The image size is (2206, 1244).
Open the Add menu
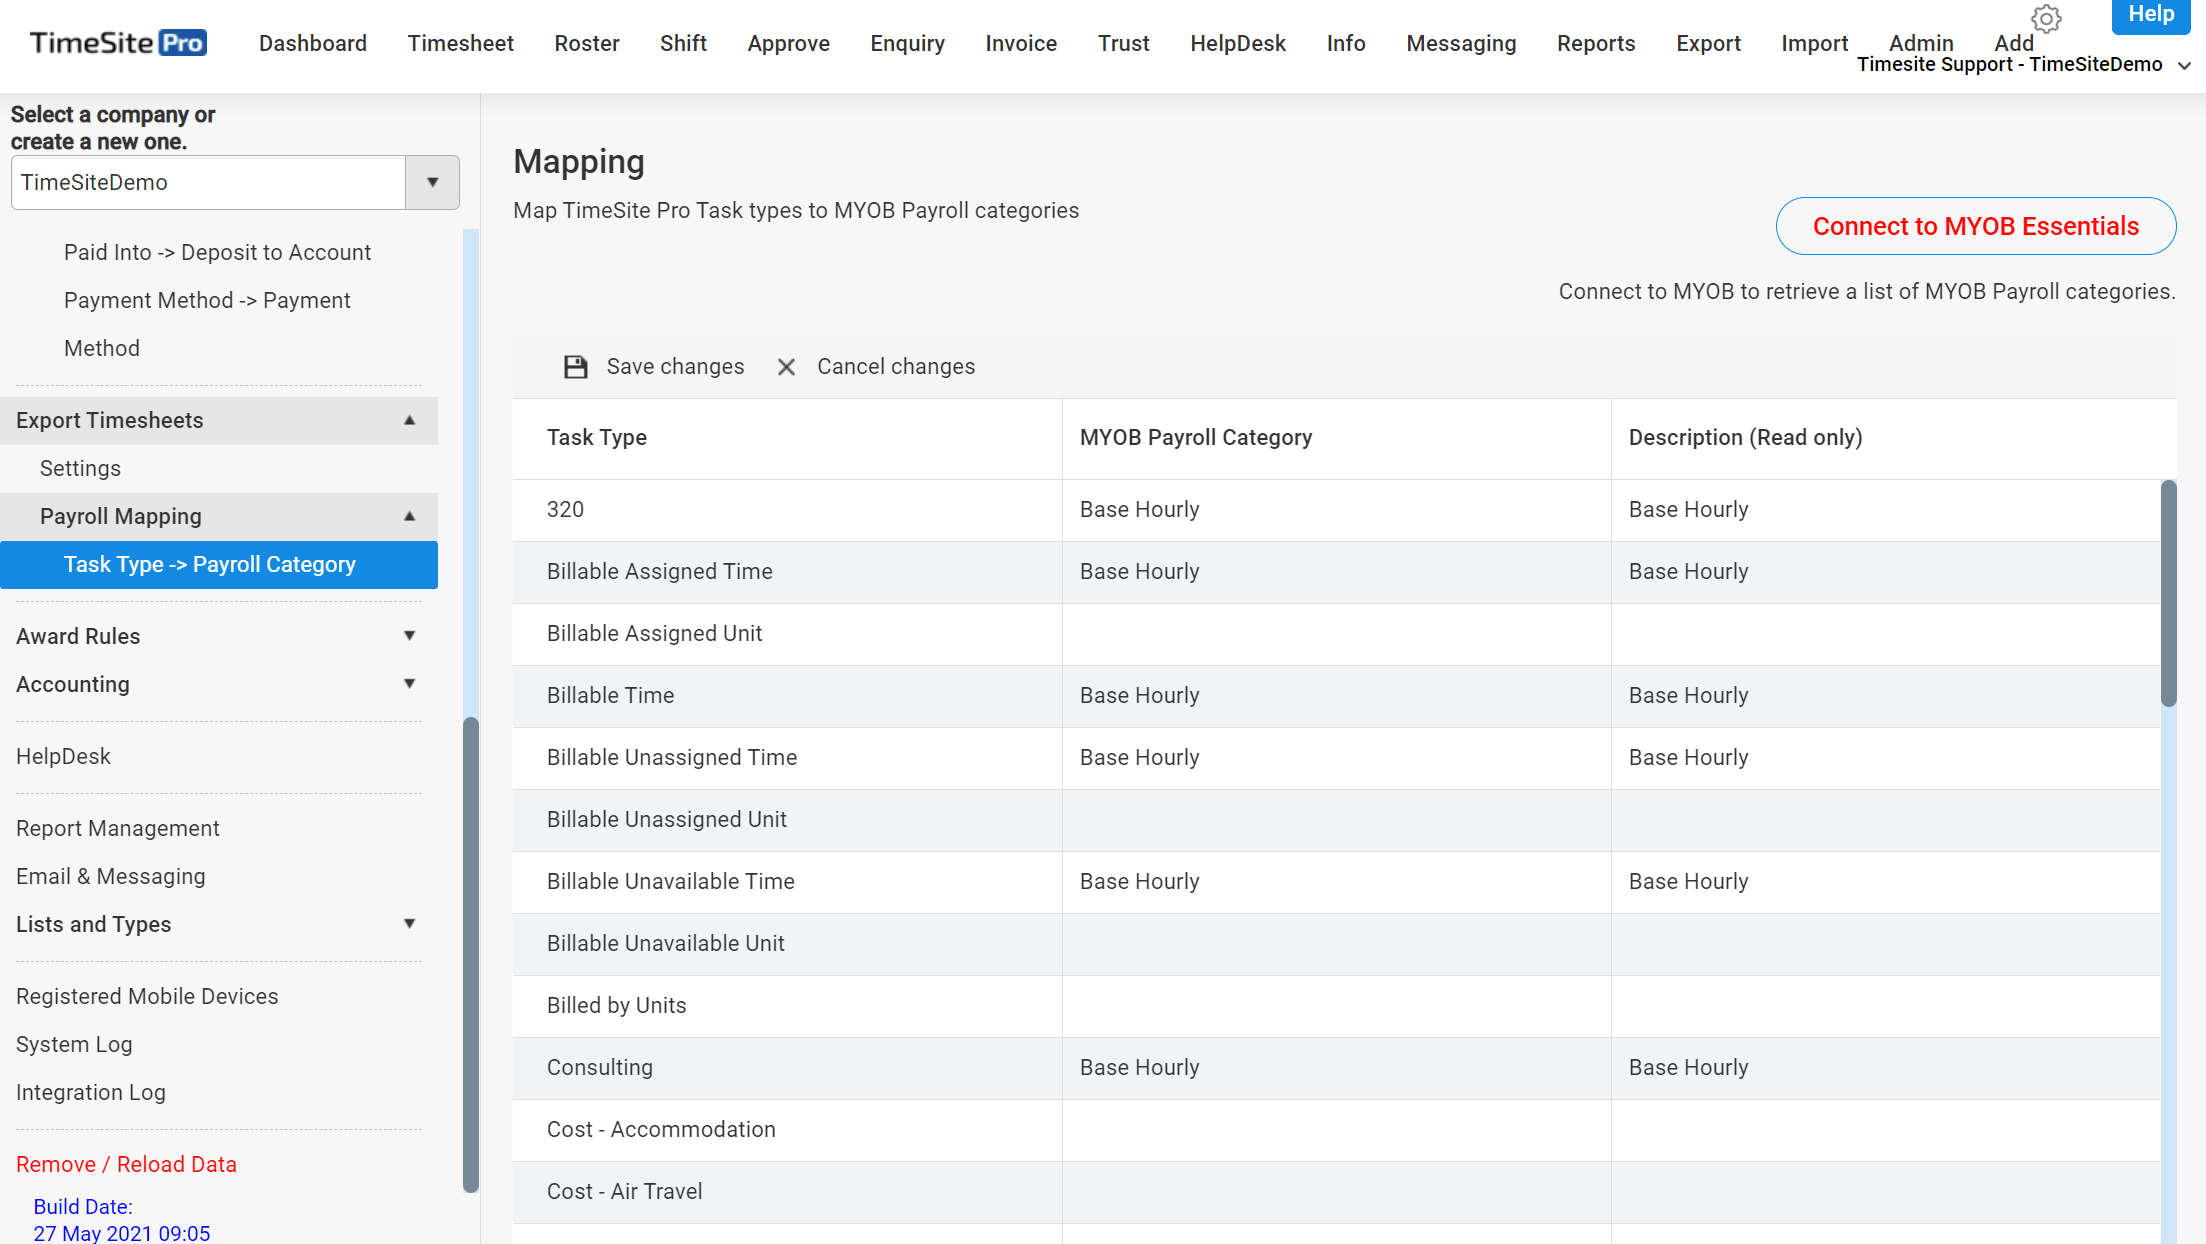pyautogui.click(x=2014, y=43)
